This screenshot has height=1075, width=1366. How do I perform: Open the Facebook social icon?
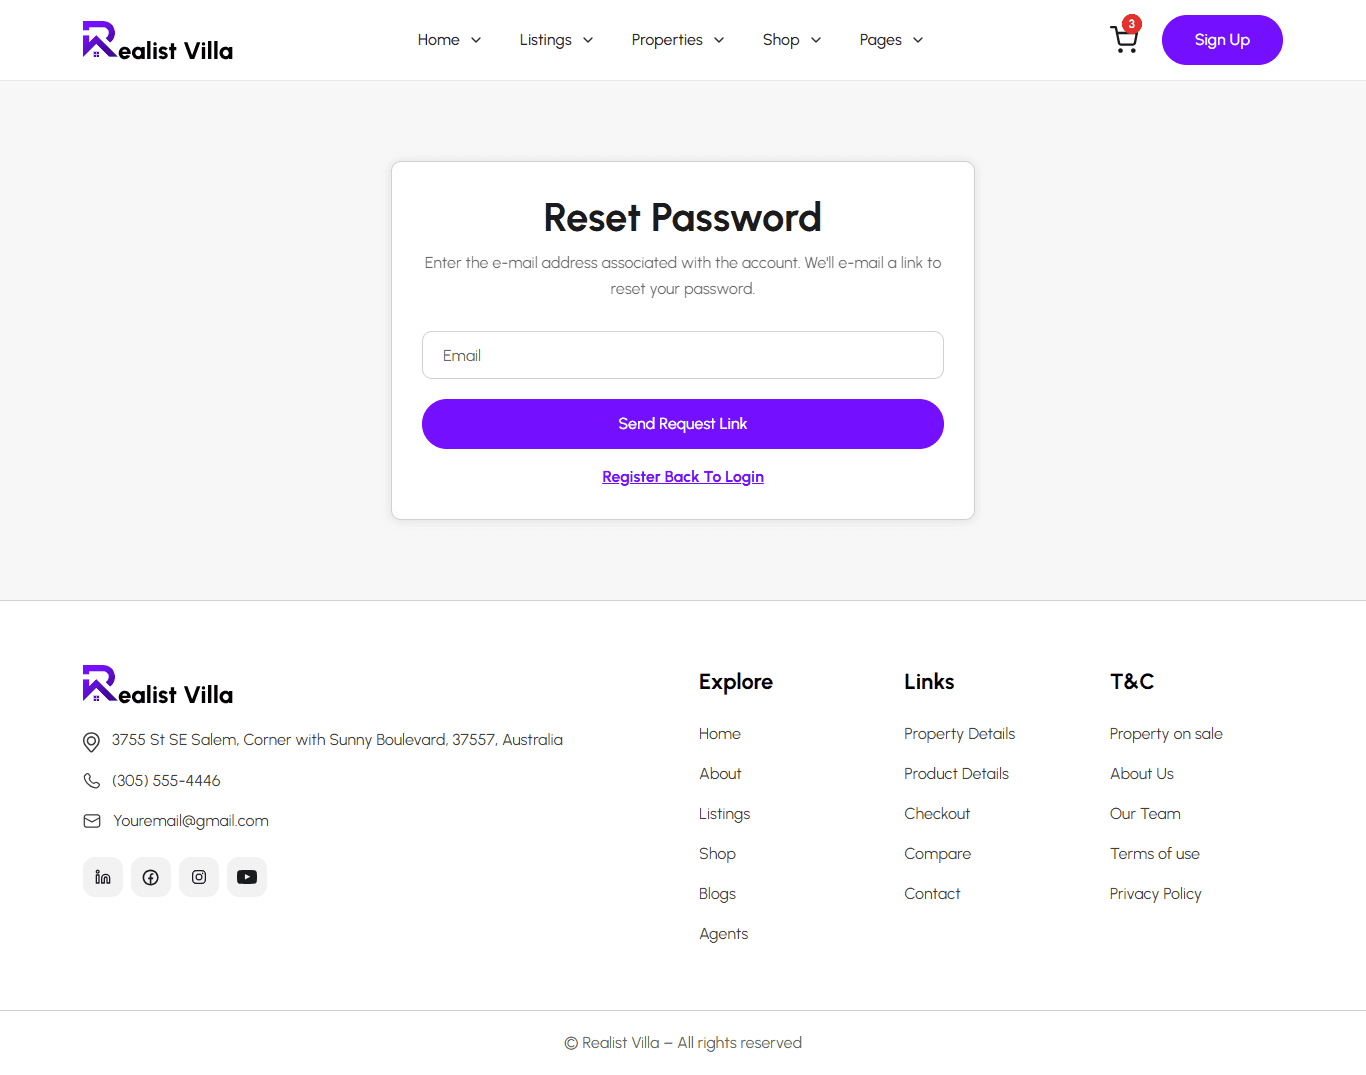(x=151, y=877)
